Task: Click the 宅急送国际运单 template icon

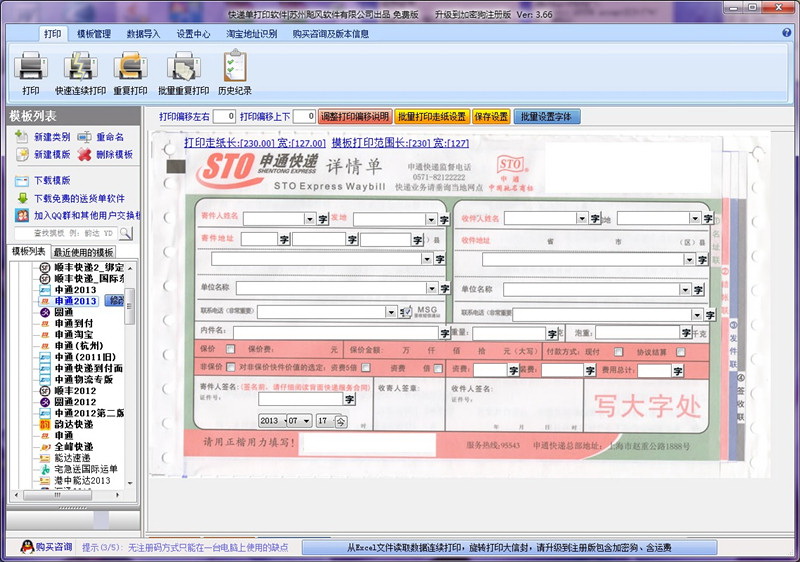Action: coord(45,469)
